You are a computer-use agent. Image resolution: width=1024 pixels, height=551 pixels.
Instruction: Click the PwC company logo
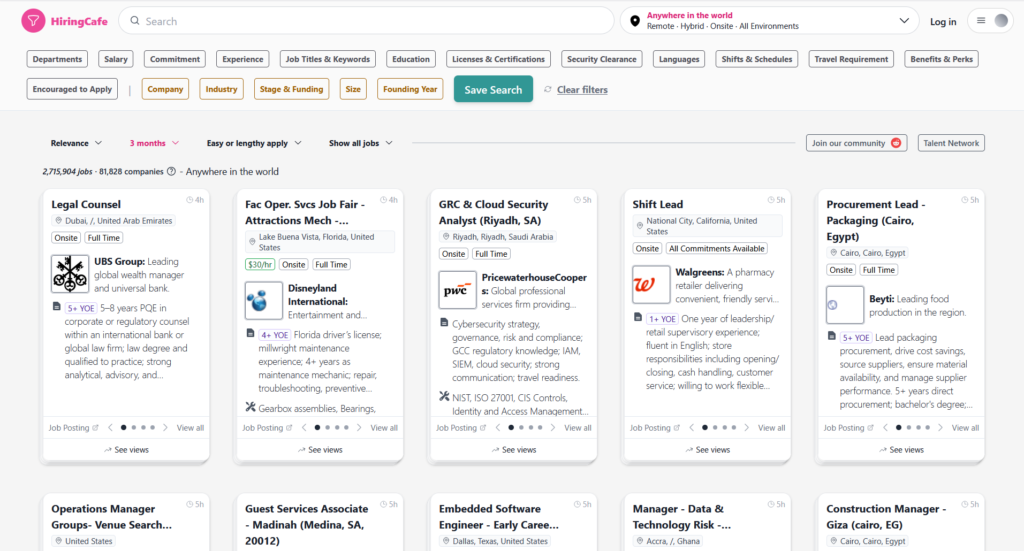point(457,290)
